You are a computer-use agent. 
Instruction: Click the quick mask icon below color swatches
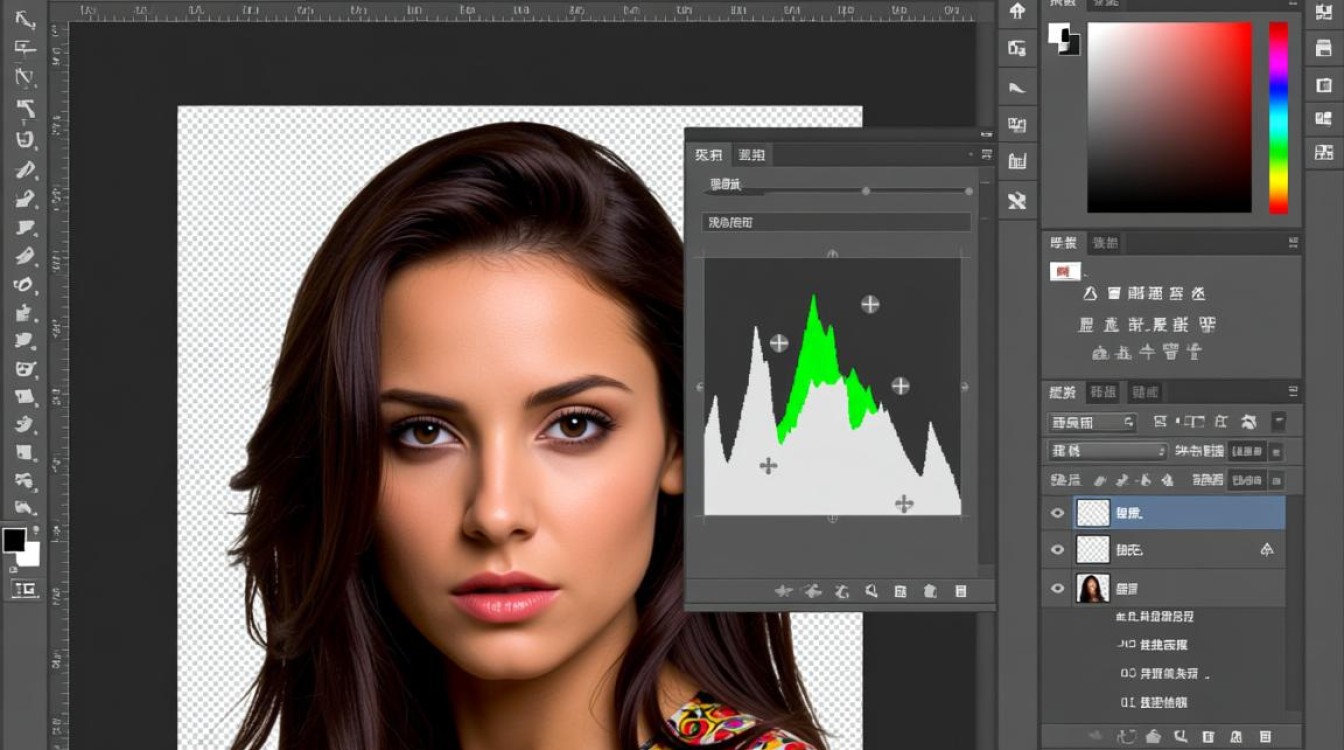click(26, 589)
